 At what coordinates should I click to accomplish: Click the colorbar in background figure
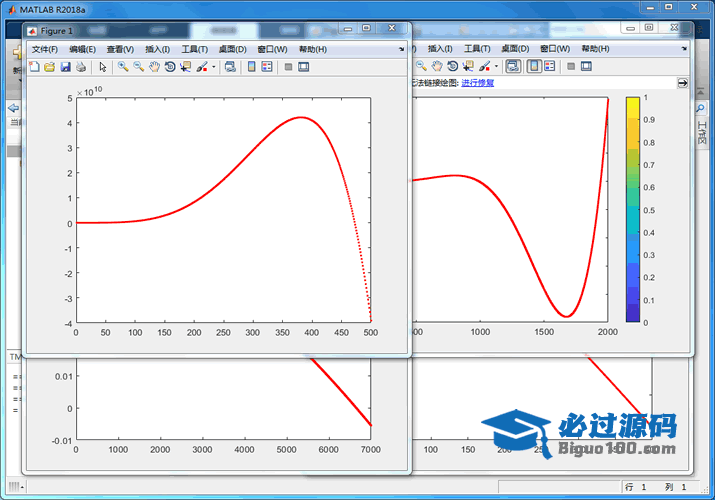click(632, 210)
